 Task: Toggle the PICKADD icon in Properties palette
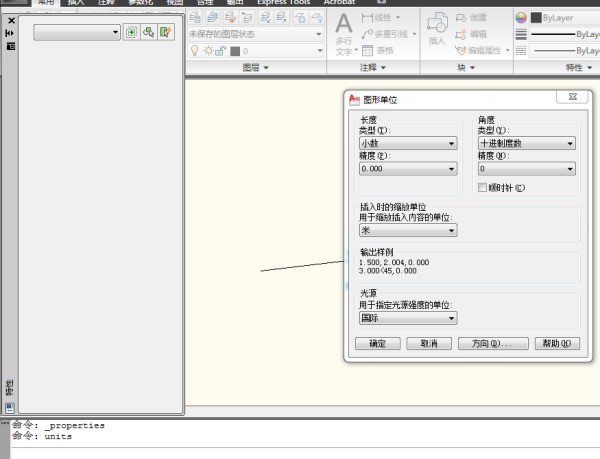click(x=132, y=33)
